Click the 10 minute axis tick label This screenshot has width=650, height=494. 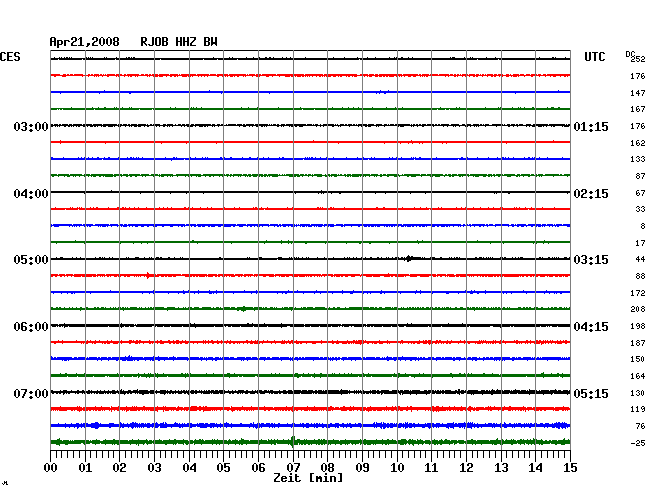coord(397,468)
